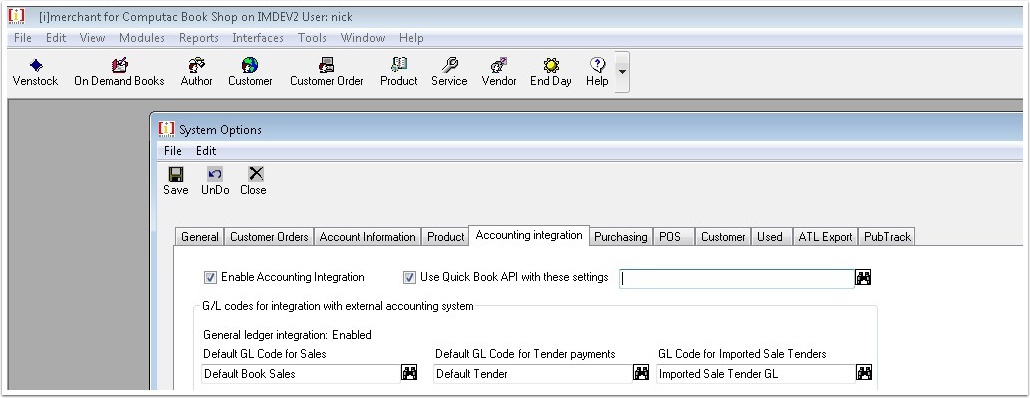Click the Default Book Sales GL field
The image size is (1030, 398).
(x=301, y=374)
